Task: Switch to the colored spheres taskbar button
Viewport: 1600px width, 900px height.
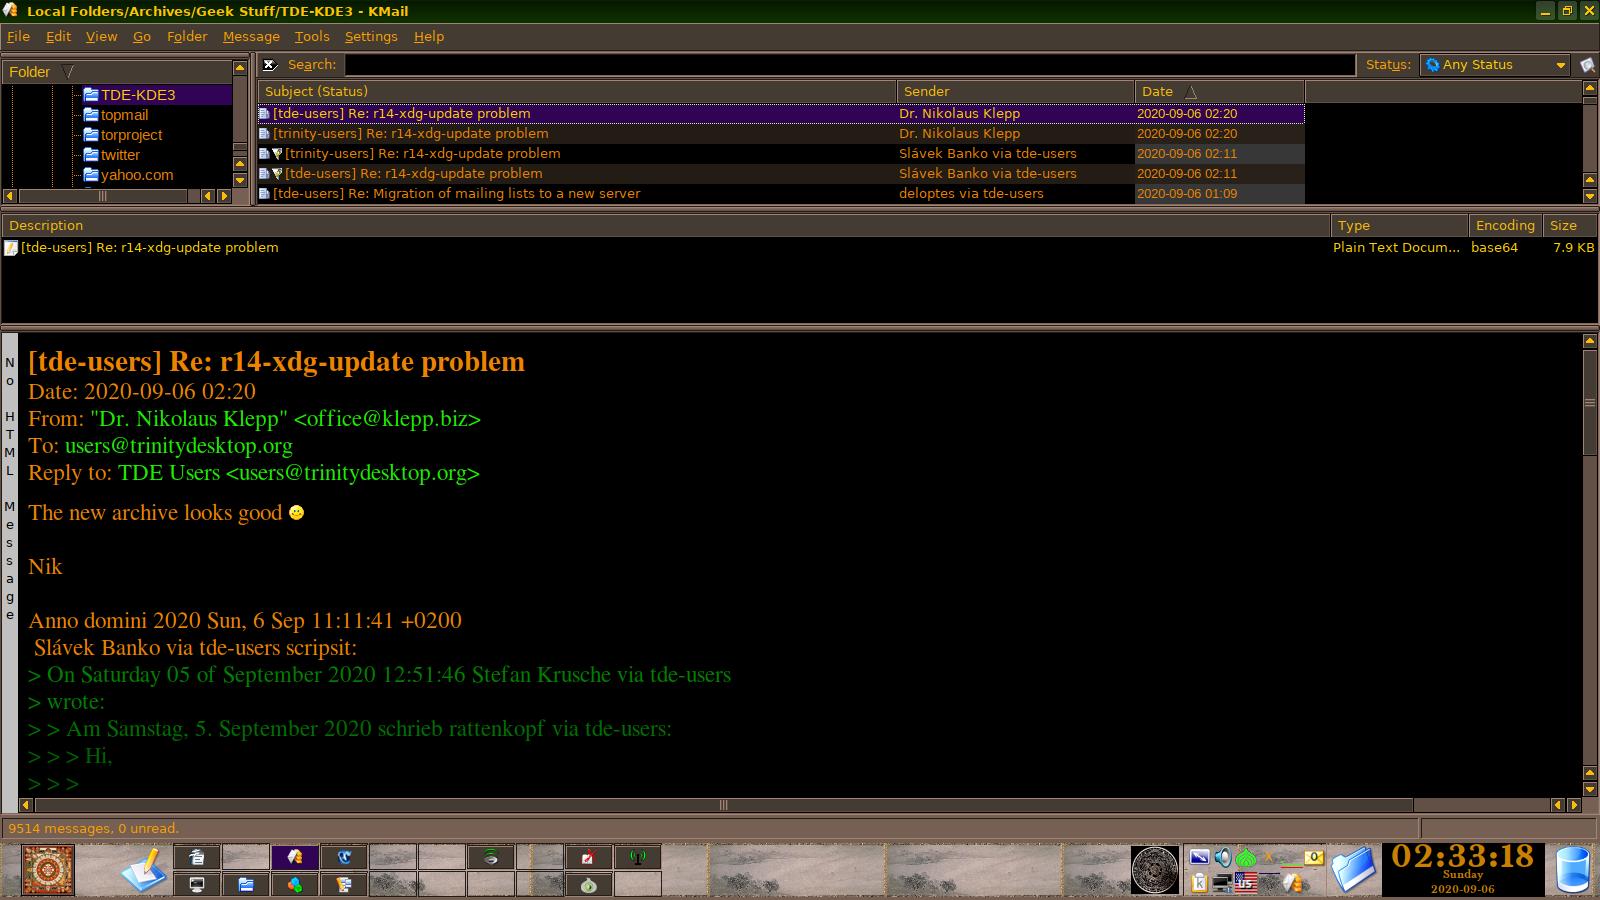Action: pos(295,884)
